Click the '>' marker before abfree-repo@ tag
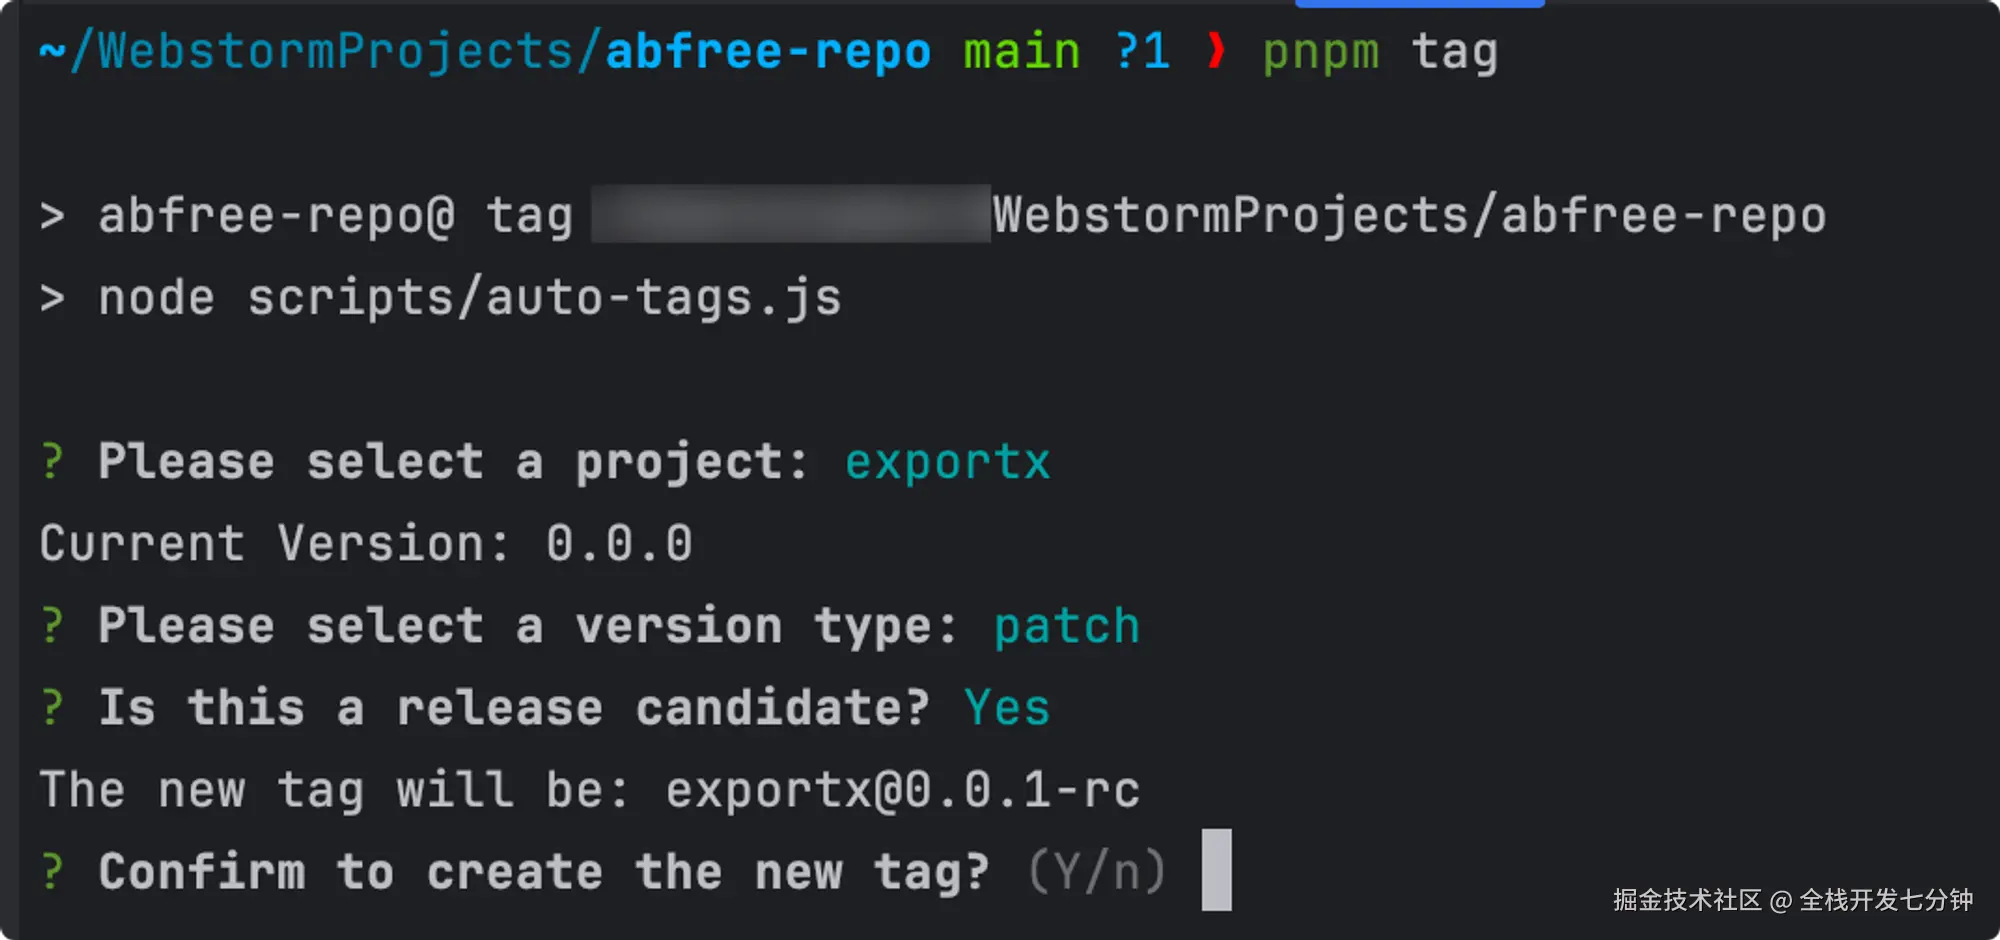This screenshot has width=2000, height=940. coord(52,216)
